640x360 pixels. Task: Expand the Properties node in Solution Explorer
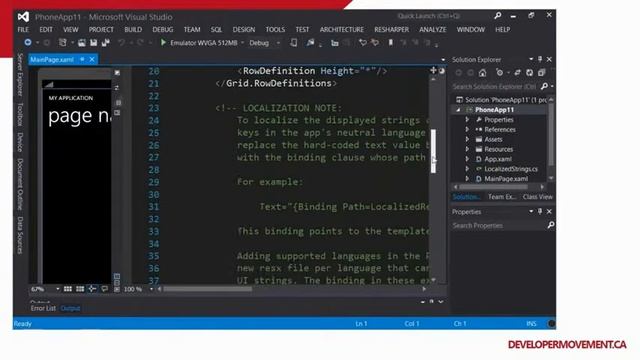(x=467, y=120)
